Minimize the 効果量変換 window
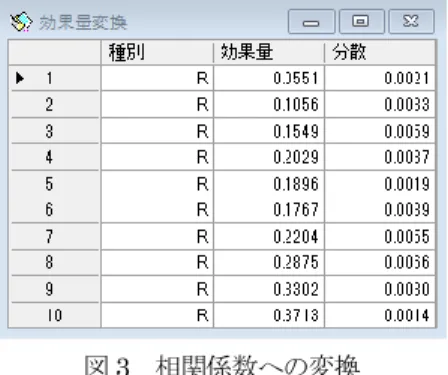This screenshot has height=375, width=448. click(x=311, y=22)
